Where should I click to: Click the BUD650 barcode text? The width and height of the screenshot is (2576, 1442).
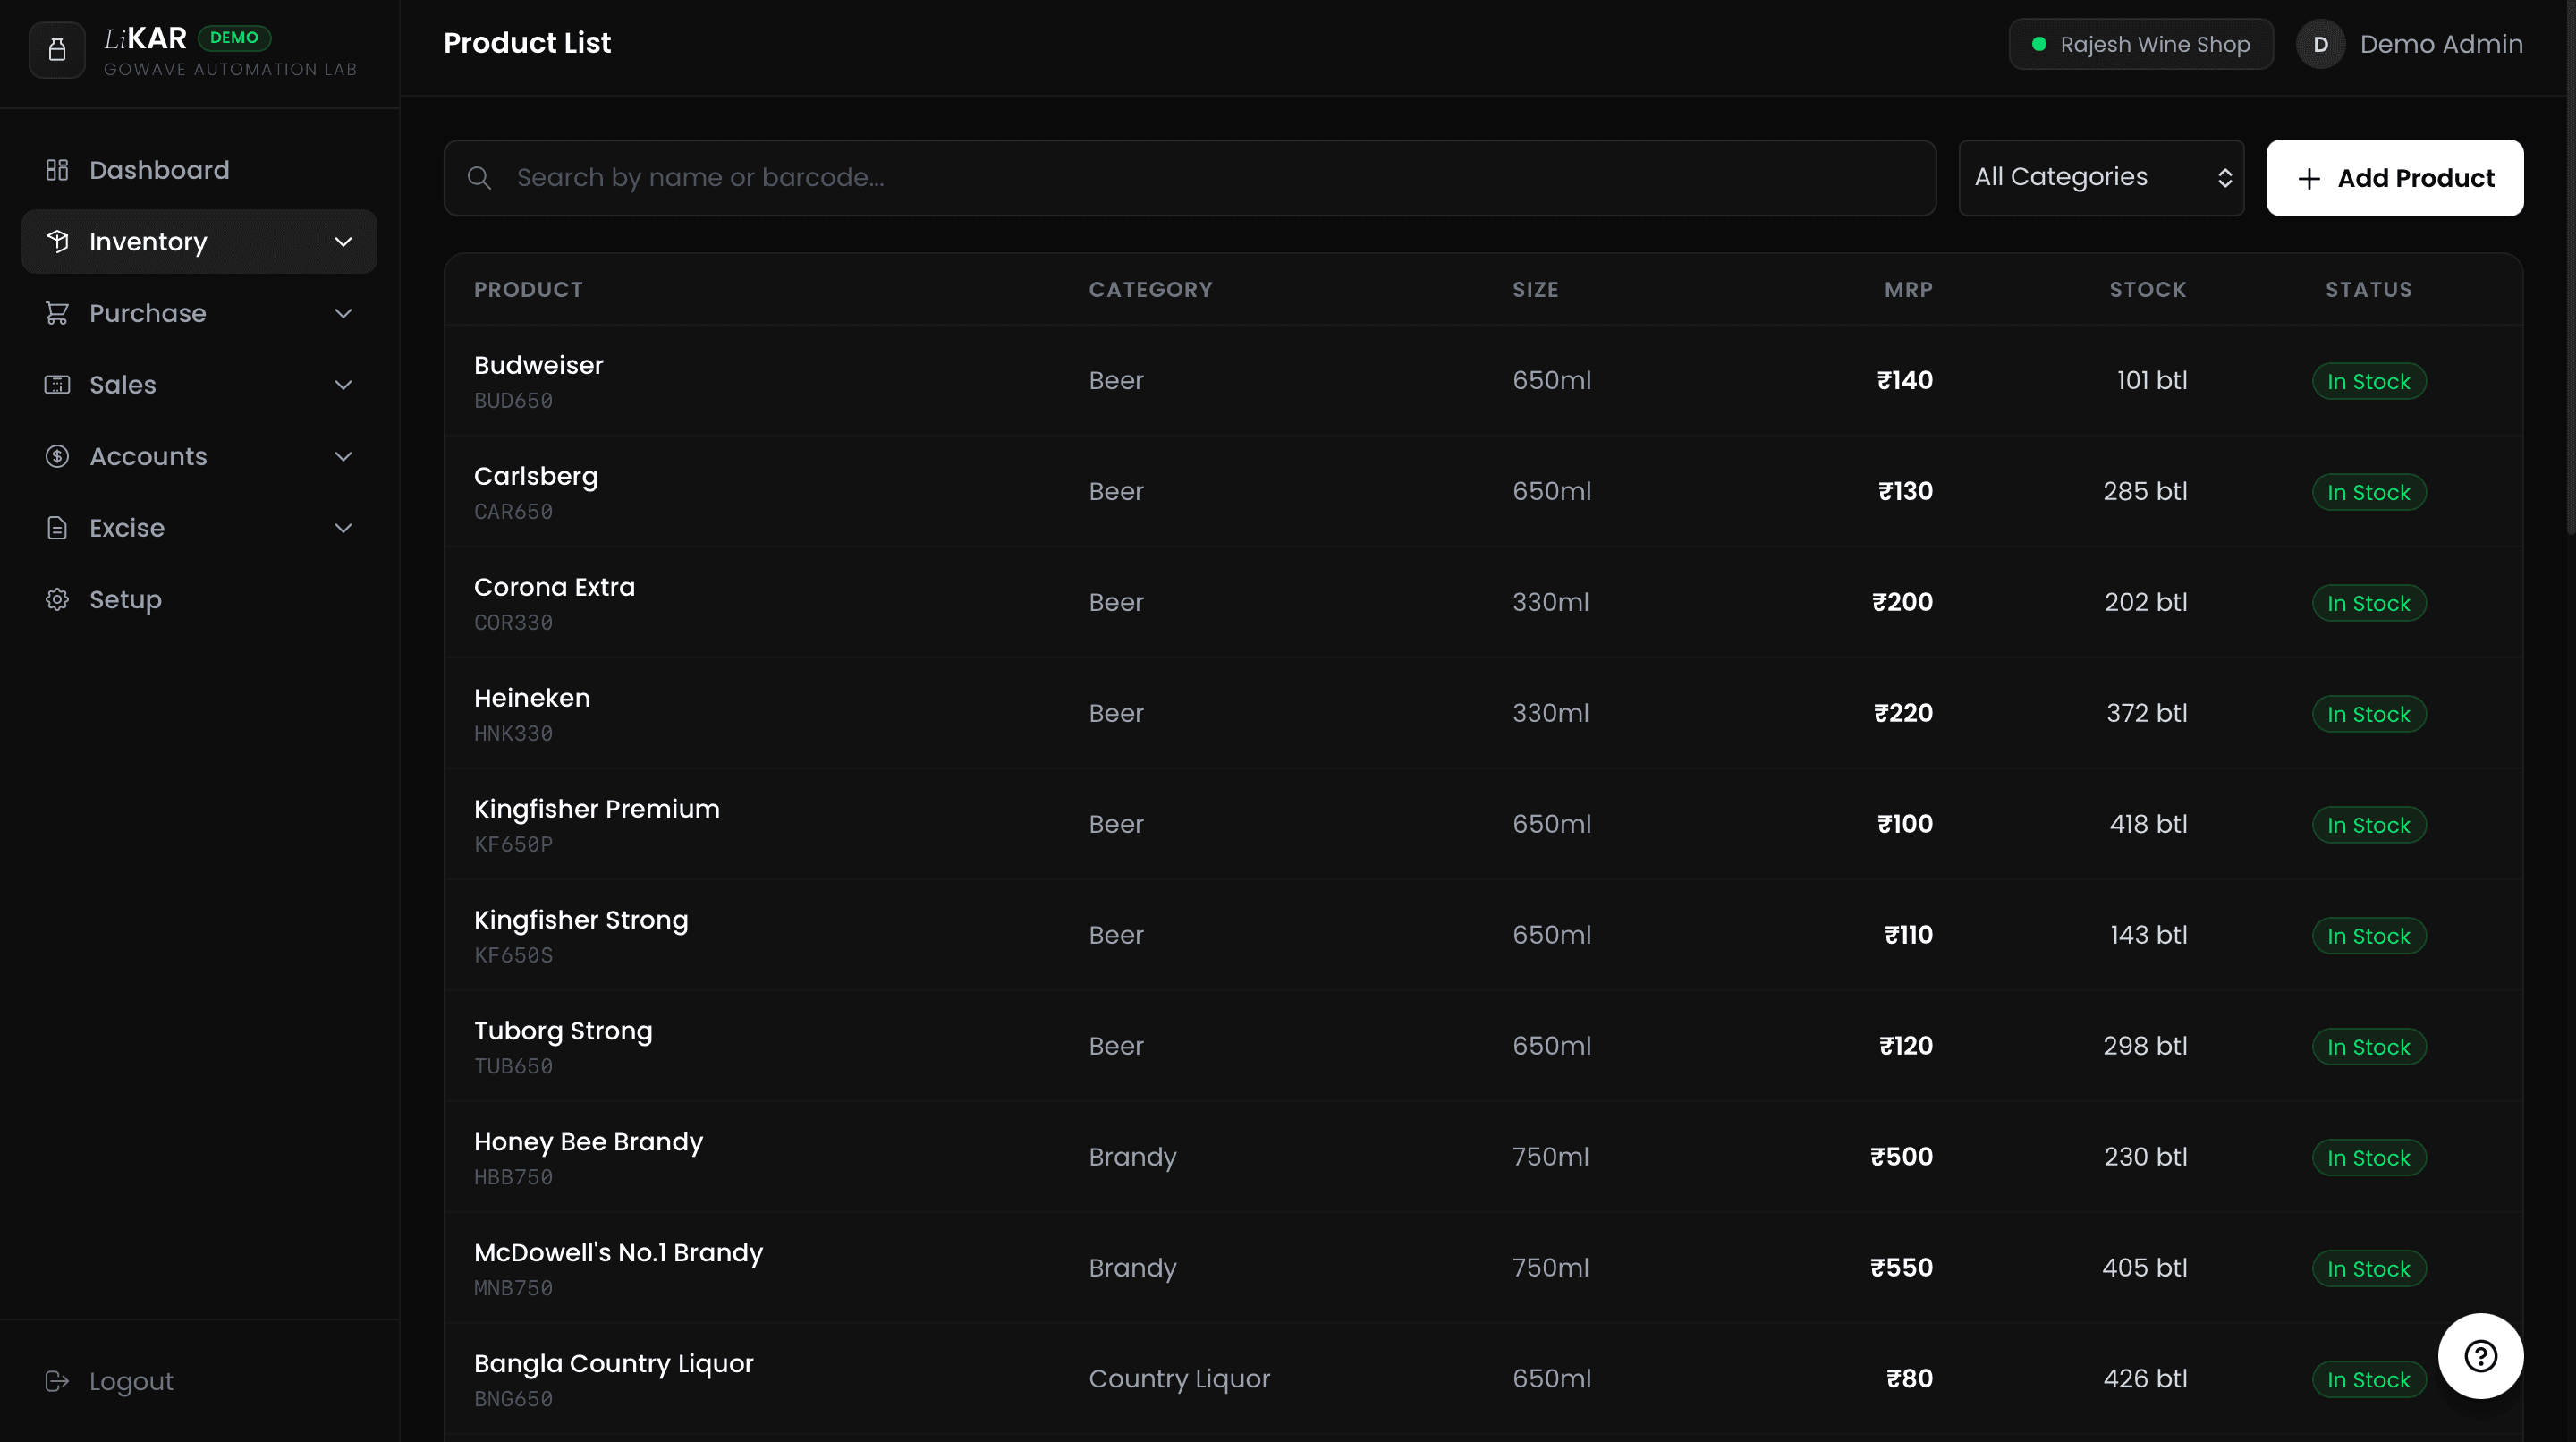[x=513, y=401]
